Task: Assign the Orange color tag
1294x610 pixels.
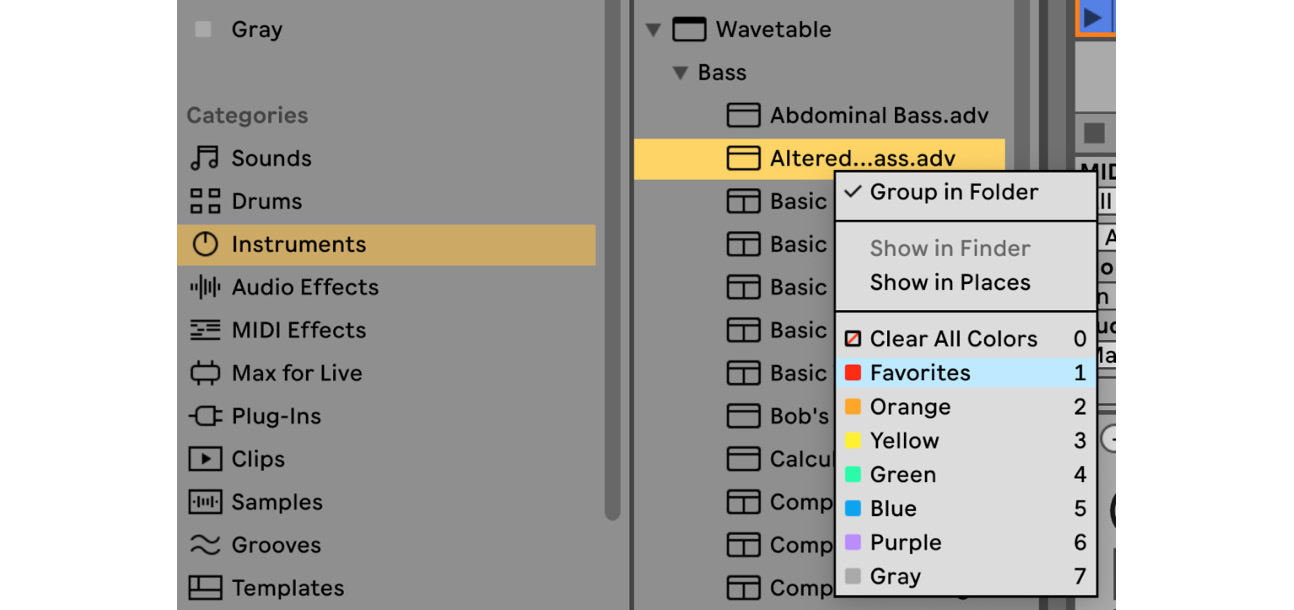Action: click(x=966, y=407)
